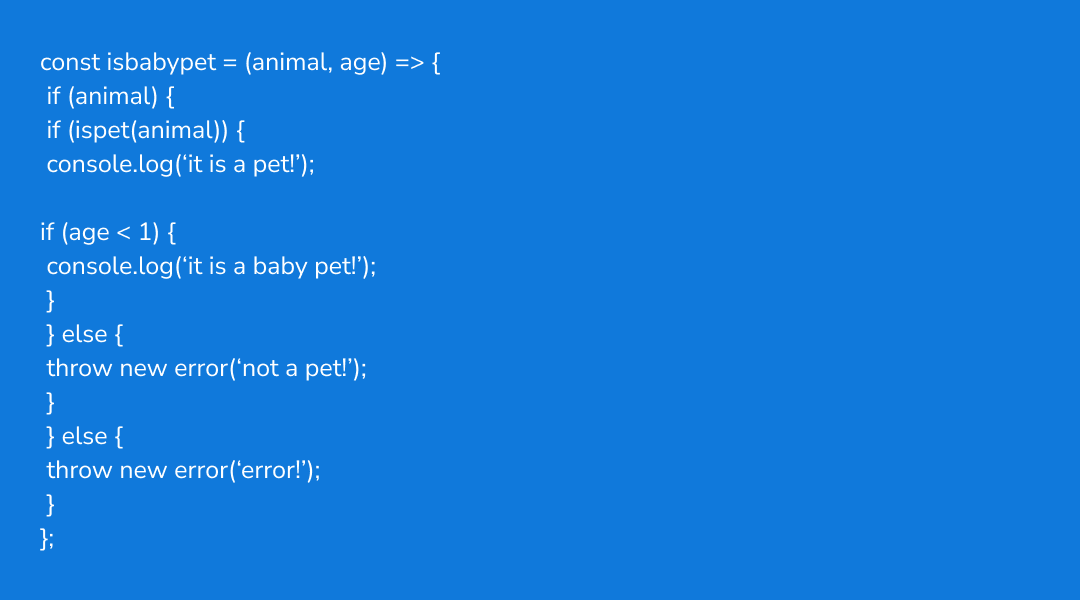
Task: Click the arrow '=>' operator
Action: tap(409, 63)
